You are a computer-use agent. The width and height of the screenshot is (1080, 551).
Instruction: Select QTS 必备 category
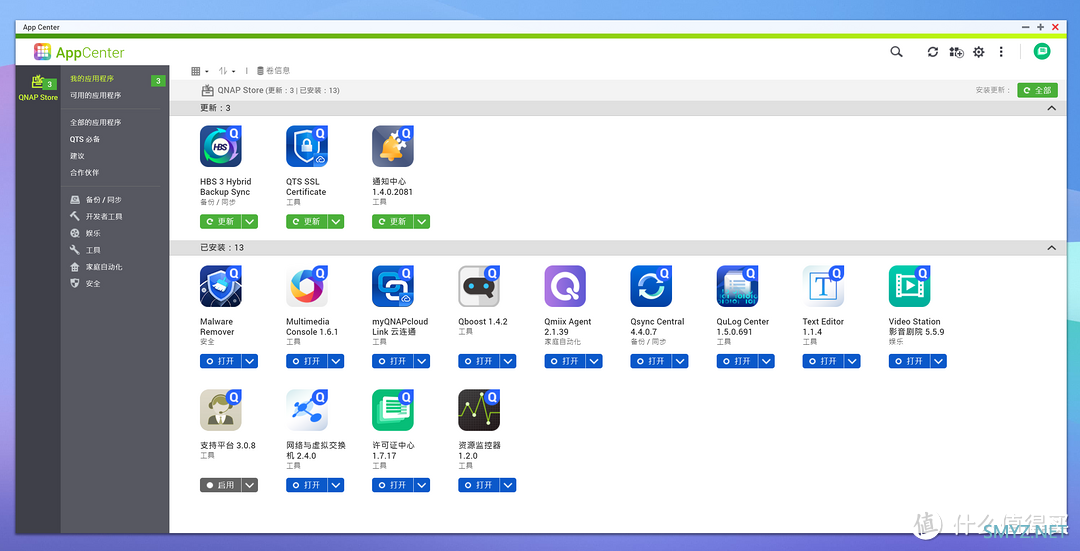coord(85,139)
